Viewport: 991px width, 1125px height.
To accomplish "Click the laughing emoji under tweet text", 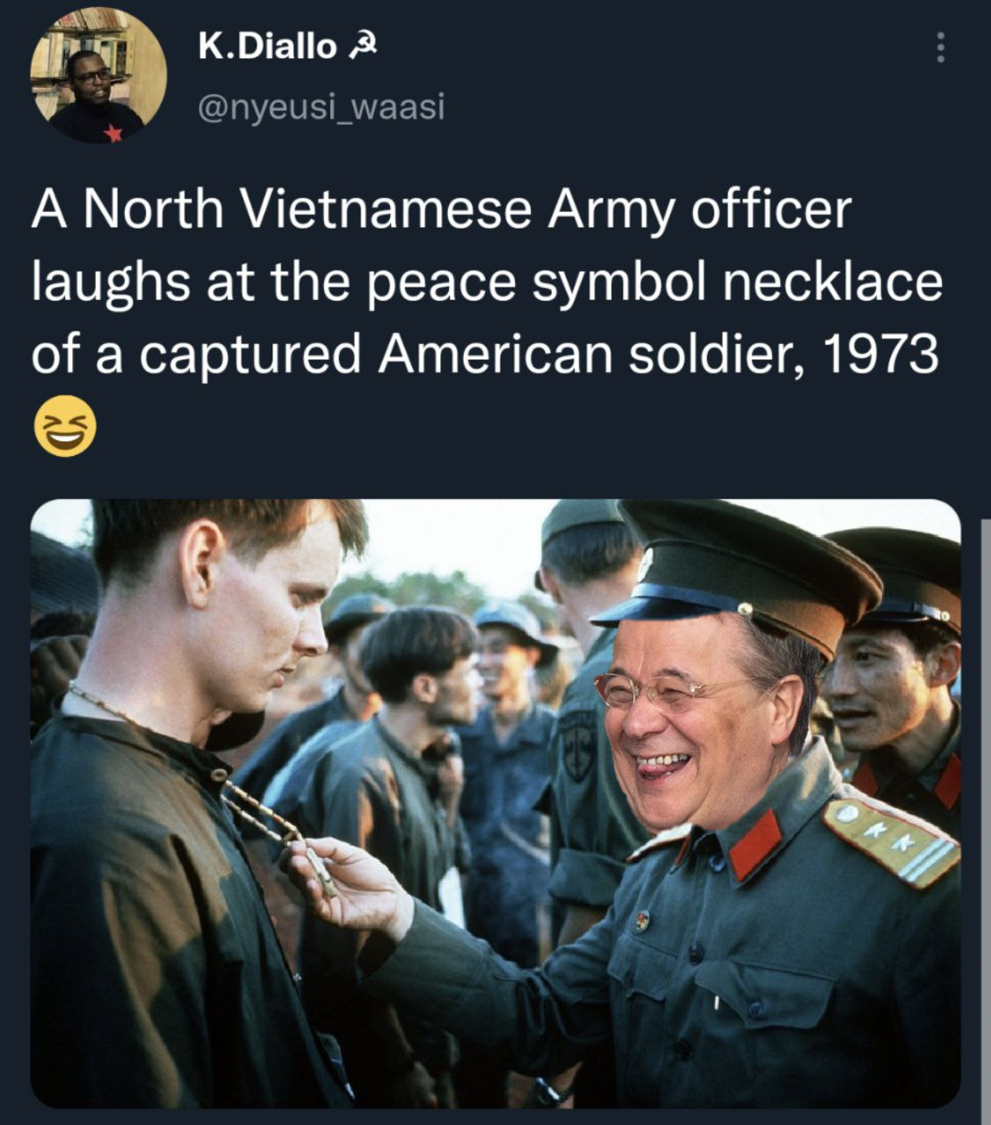I will click(65, 425).
